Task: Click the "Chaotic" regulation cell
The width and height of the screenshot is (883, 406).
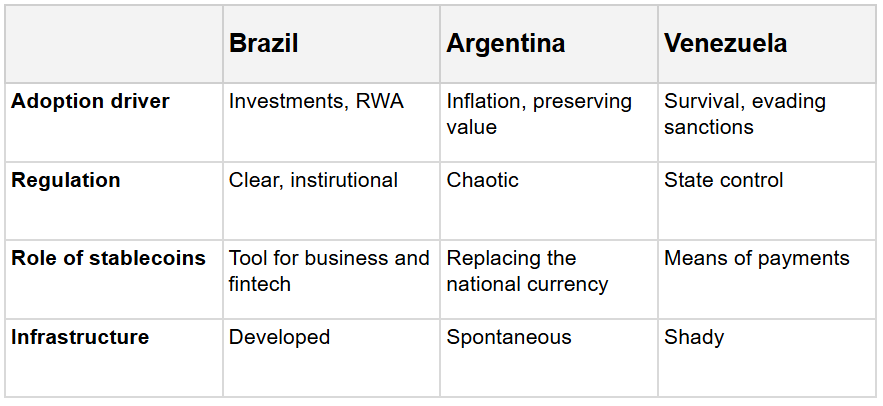Action: pyautogui.click(x=483, y=181)
